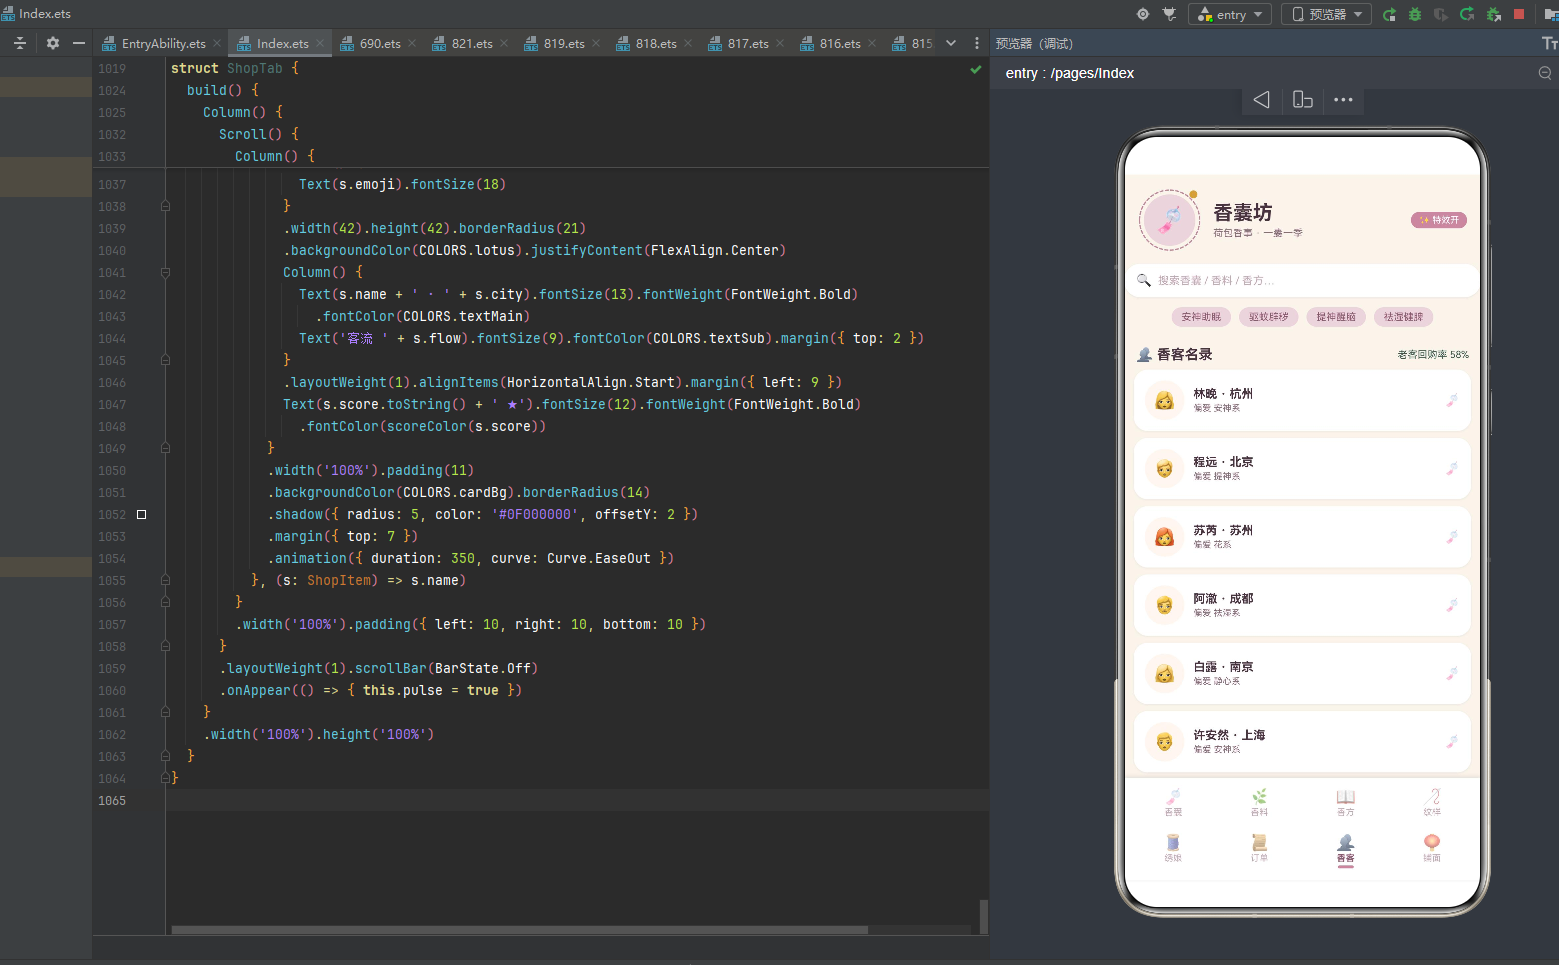Click the greyed-out coverage run icon
The height and width of the screenshot is (965, 1559).
coord(1441,14)
